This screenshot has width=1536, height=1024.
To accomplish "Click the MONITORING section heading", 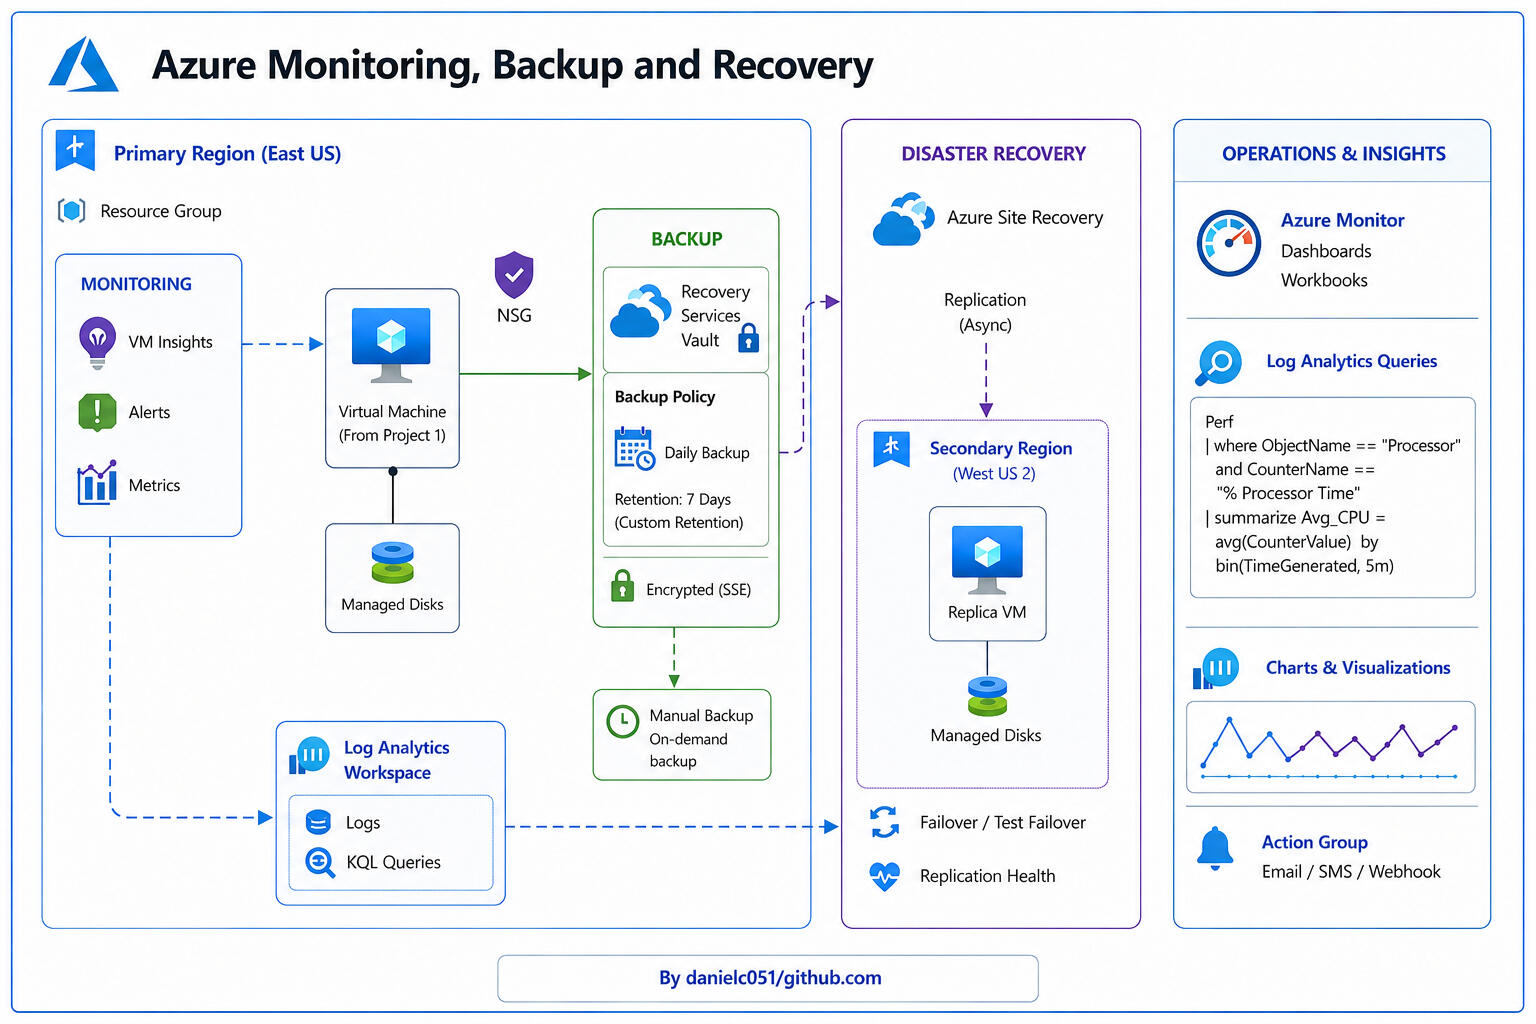I will 136,284.
